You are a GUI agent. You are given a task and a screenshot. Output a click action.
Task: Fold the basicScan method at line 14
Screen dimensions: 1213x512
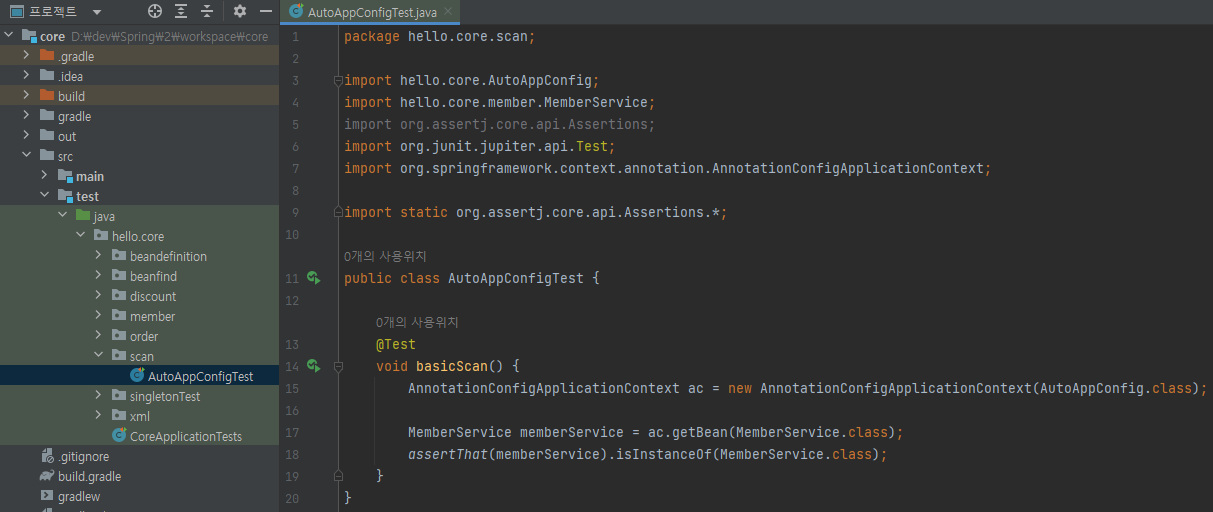(x=338, y=366)
